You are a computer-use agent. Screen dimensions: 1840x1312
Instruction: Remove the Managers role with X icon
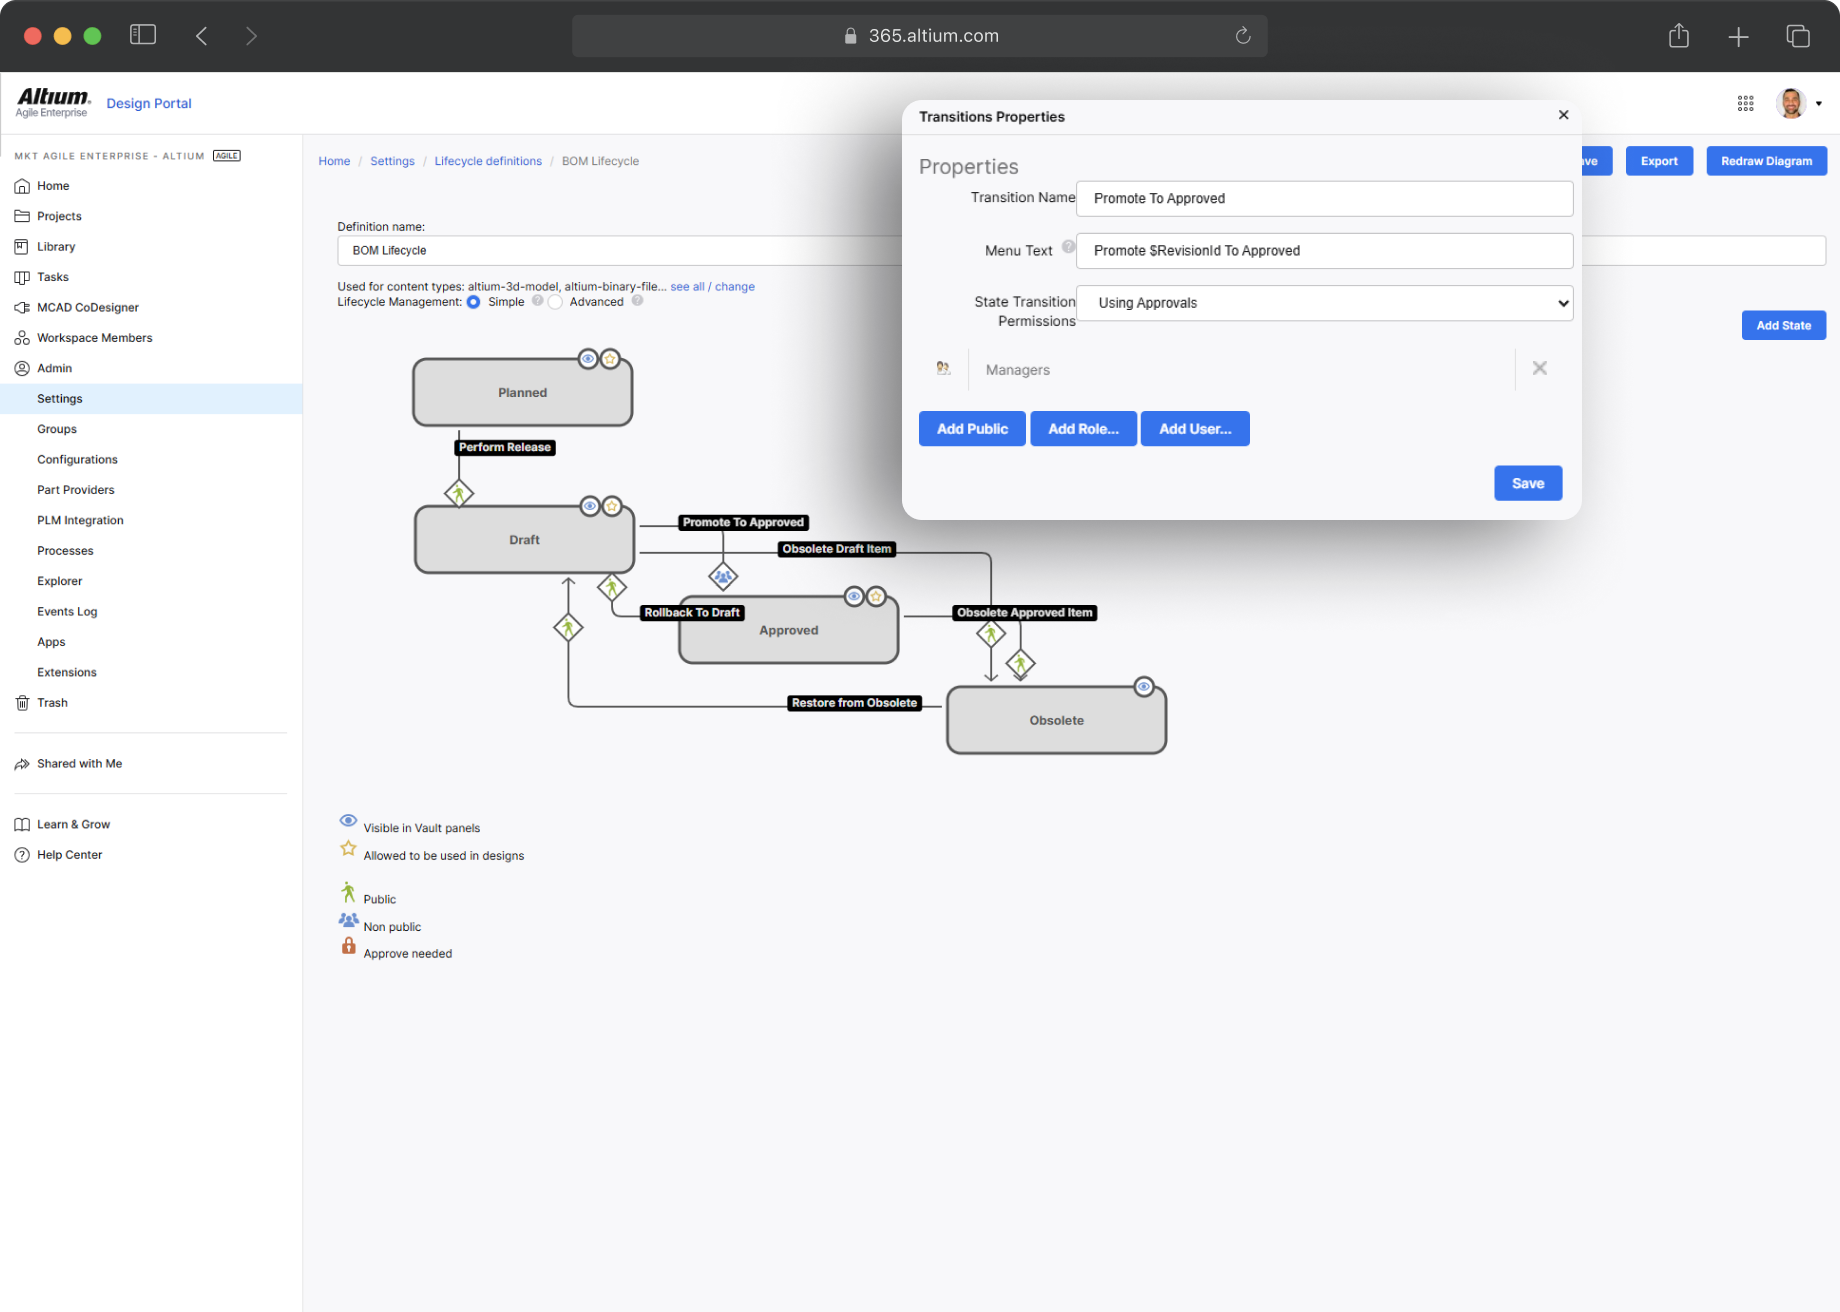pos(1539,369)
